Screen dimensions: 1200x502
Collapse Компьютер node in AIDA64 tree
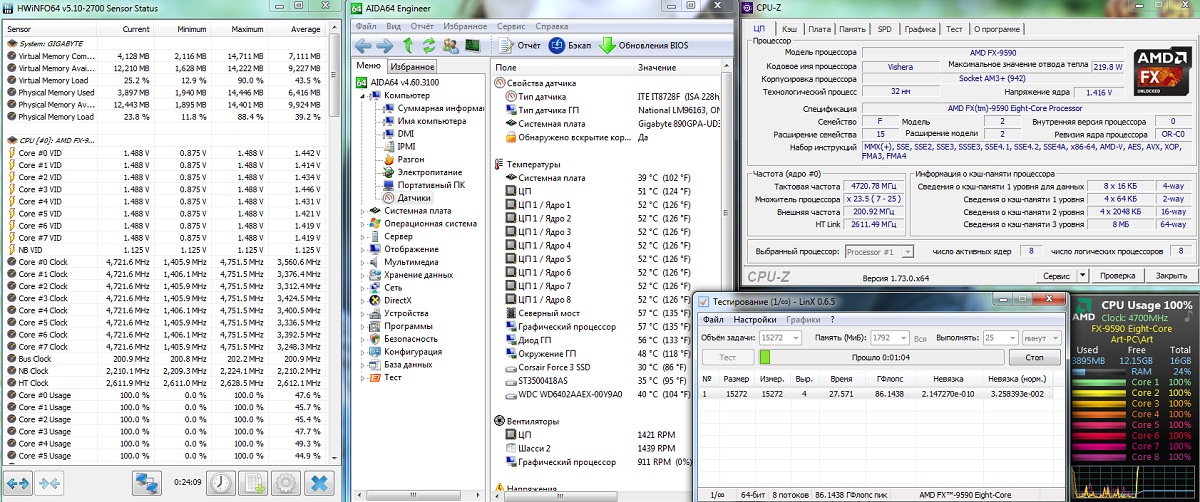(x=362, y=95)
